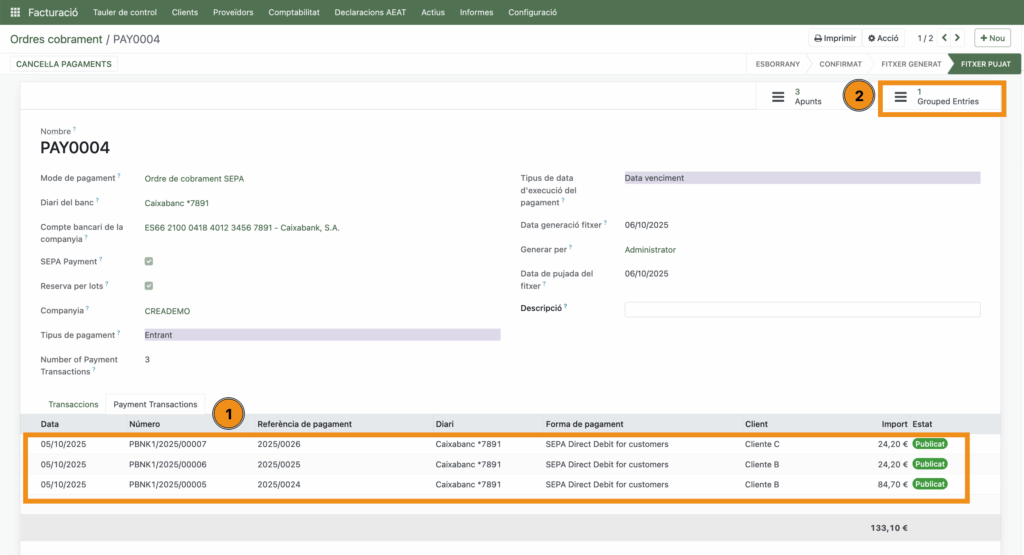The height and width of the screenshot is (555, 1024).
Task: Open Tipus de pagament Entrant dropdown
Action: 321,335
